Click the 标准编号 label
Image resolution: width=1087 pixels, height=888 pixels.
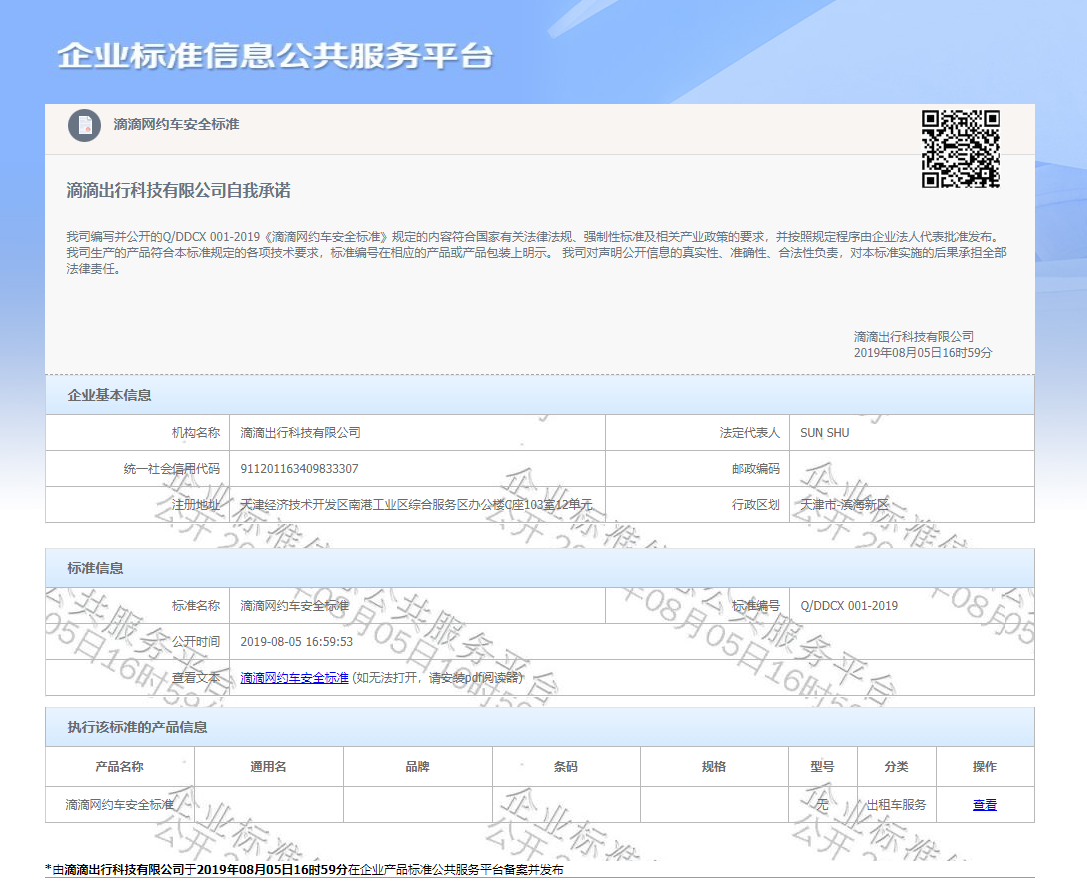756,606
